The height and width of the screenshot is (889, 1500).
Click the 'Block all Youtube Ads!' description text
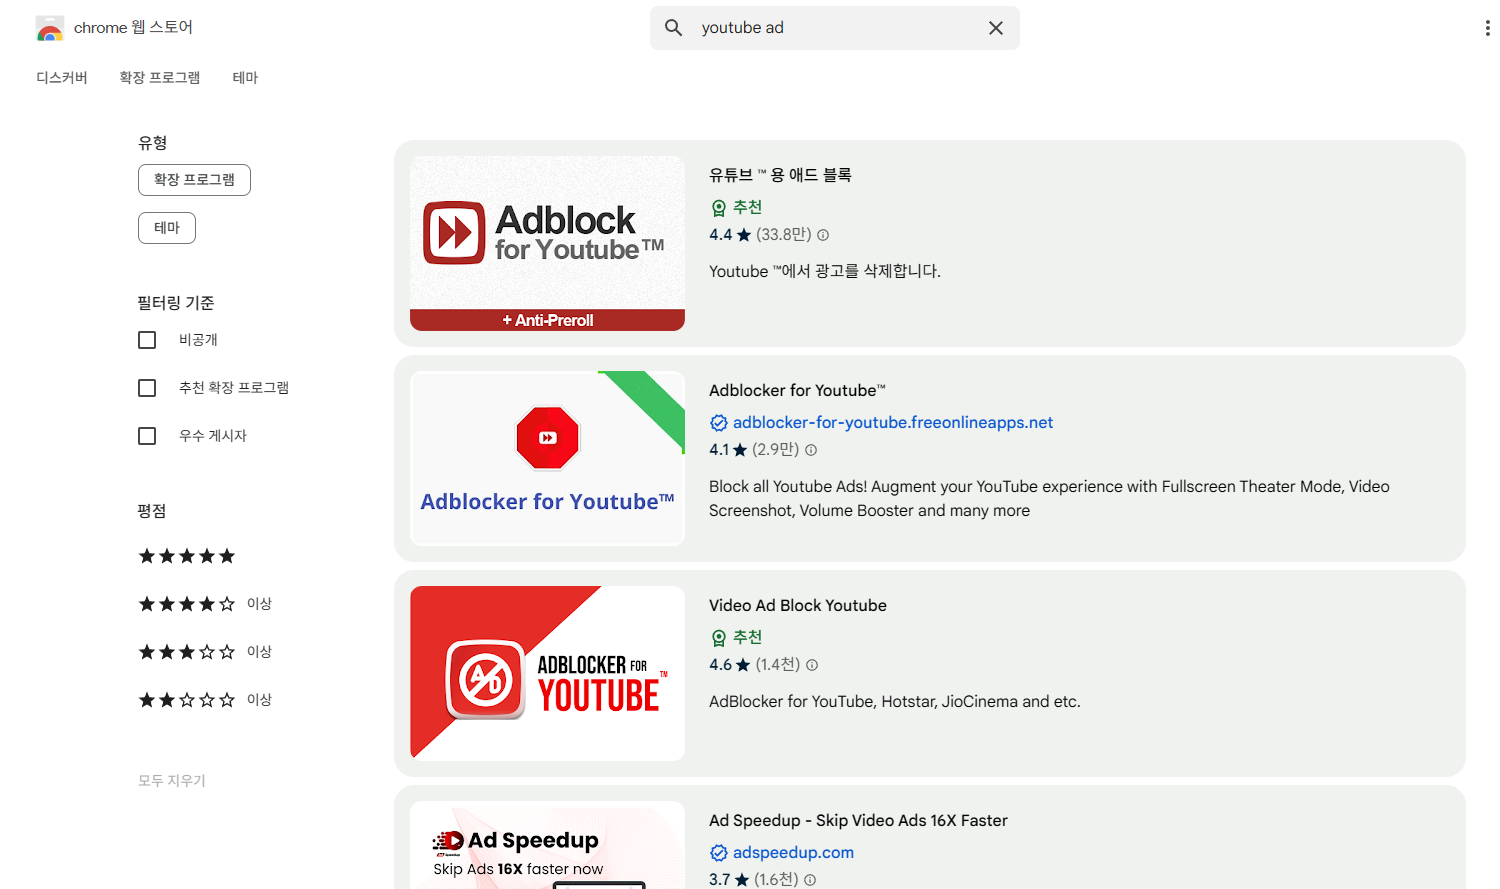point(1049,498)
